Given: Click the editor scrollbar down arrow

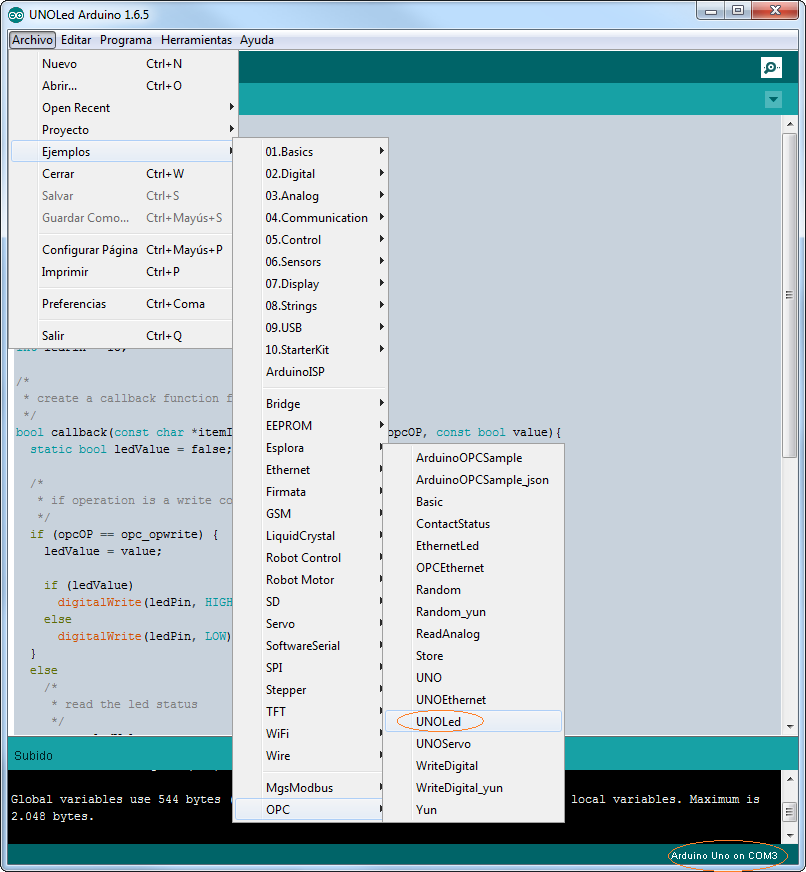Looking at the screenshot, I should click(790, 727).
